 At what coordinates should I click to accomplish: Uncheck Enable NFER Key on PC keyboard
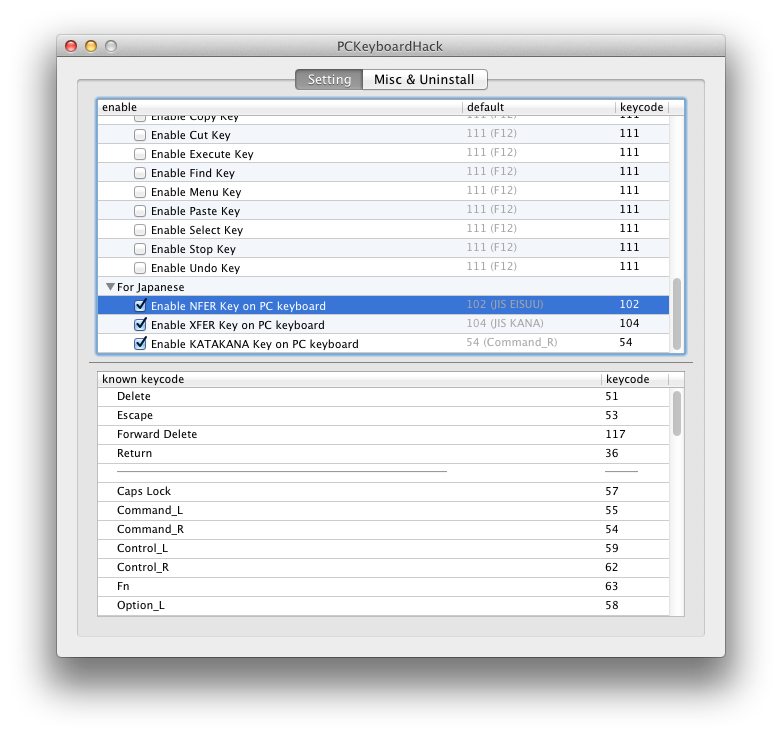140,305
